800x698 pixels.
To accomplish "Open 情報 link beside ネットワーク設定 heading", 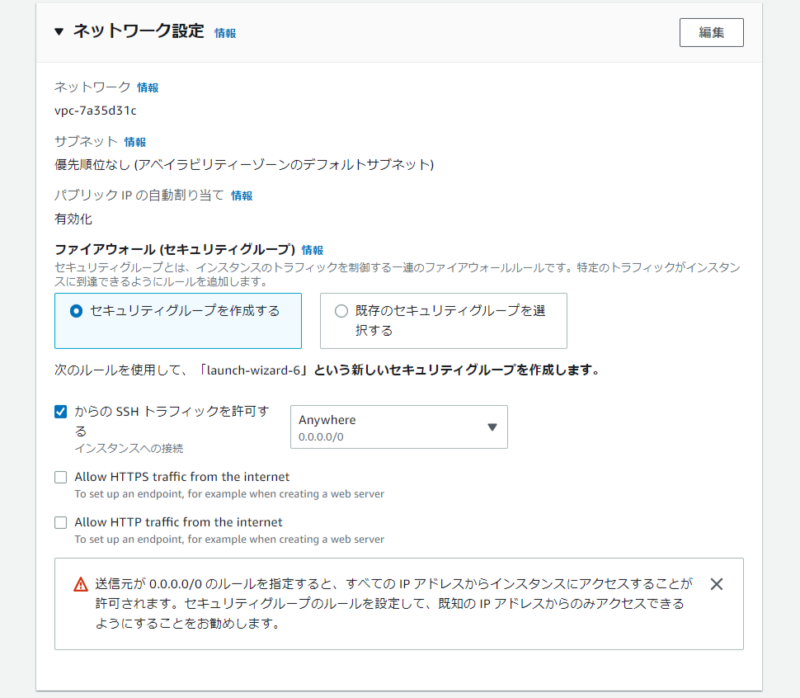I will tap(225, 33).
